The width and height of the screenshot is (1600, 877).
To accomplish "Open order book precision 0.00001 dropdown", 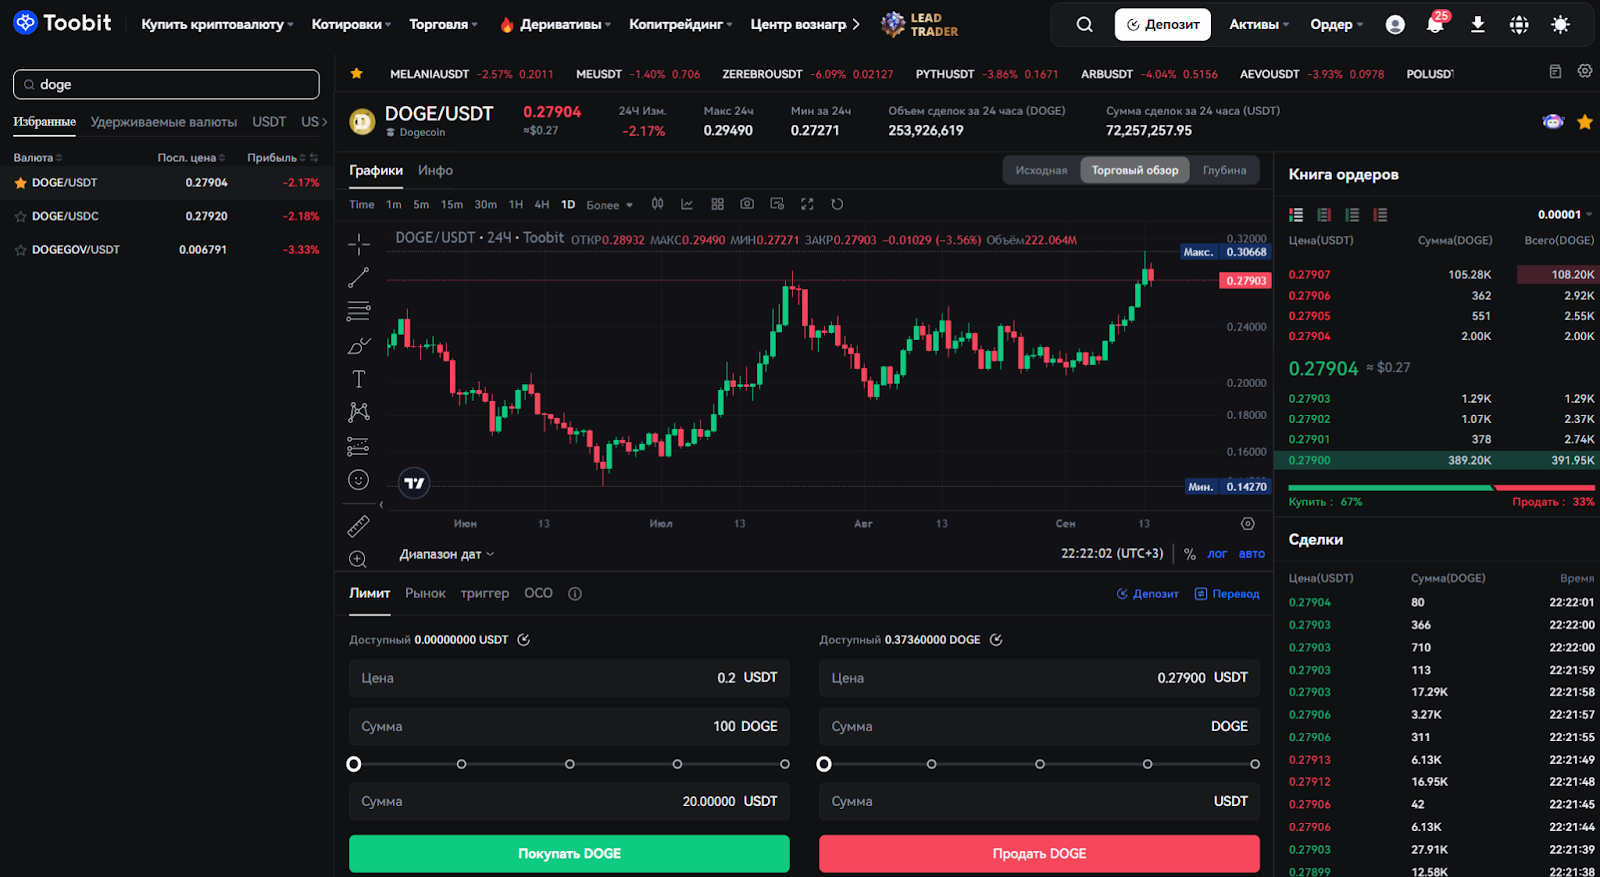I will pyautogui.click(x=1565, y=214).
